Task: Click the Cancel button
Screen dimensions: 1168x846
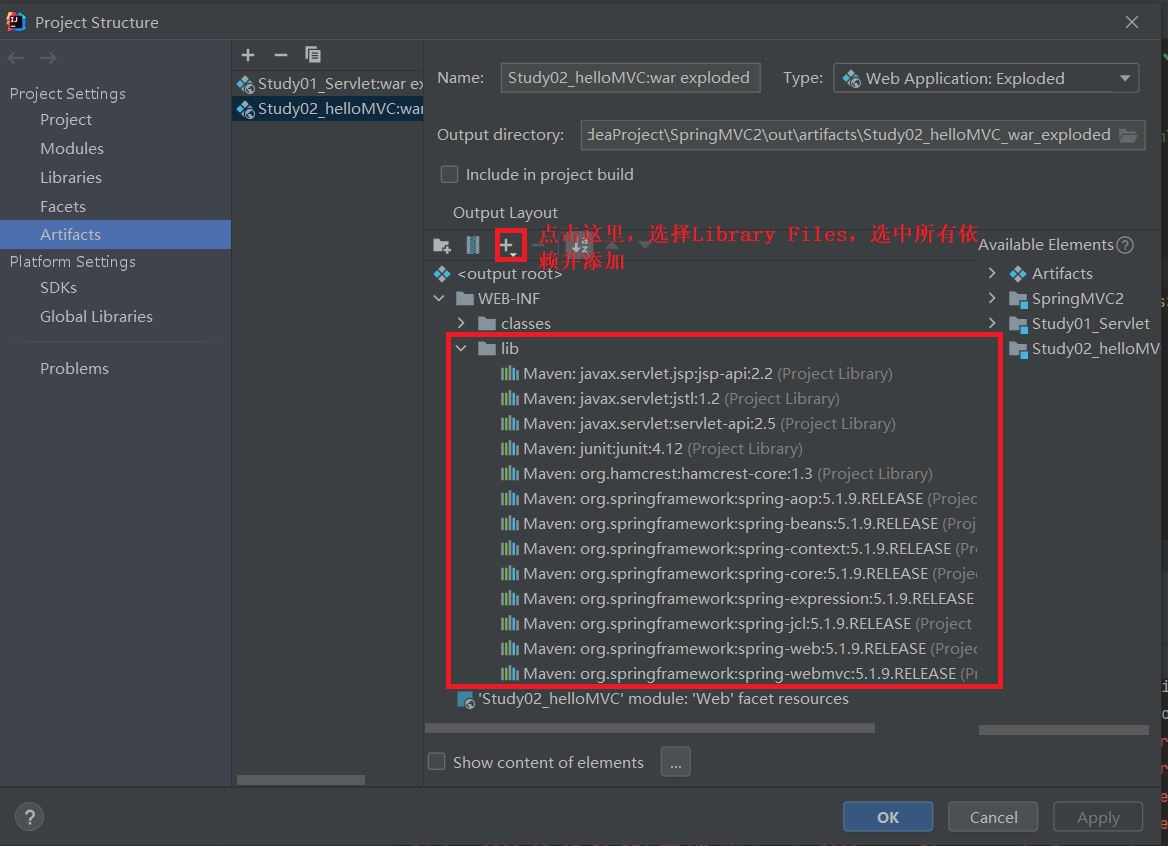Action: [993, 817]
